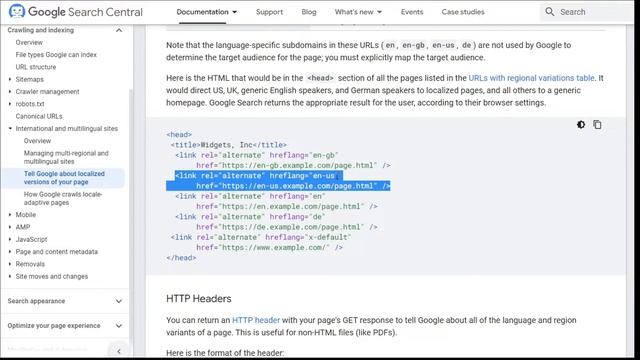640x360 pixels.
Task: Open Overview under Crawling and indexing
Action: [x=29, y=42]
